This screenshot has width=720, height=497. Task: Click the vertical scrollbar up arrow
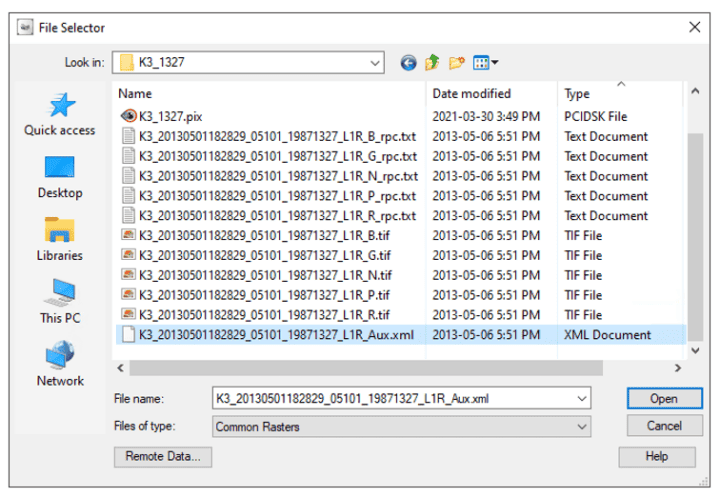[x=695, y=91]
